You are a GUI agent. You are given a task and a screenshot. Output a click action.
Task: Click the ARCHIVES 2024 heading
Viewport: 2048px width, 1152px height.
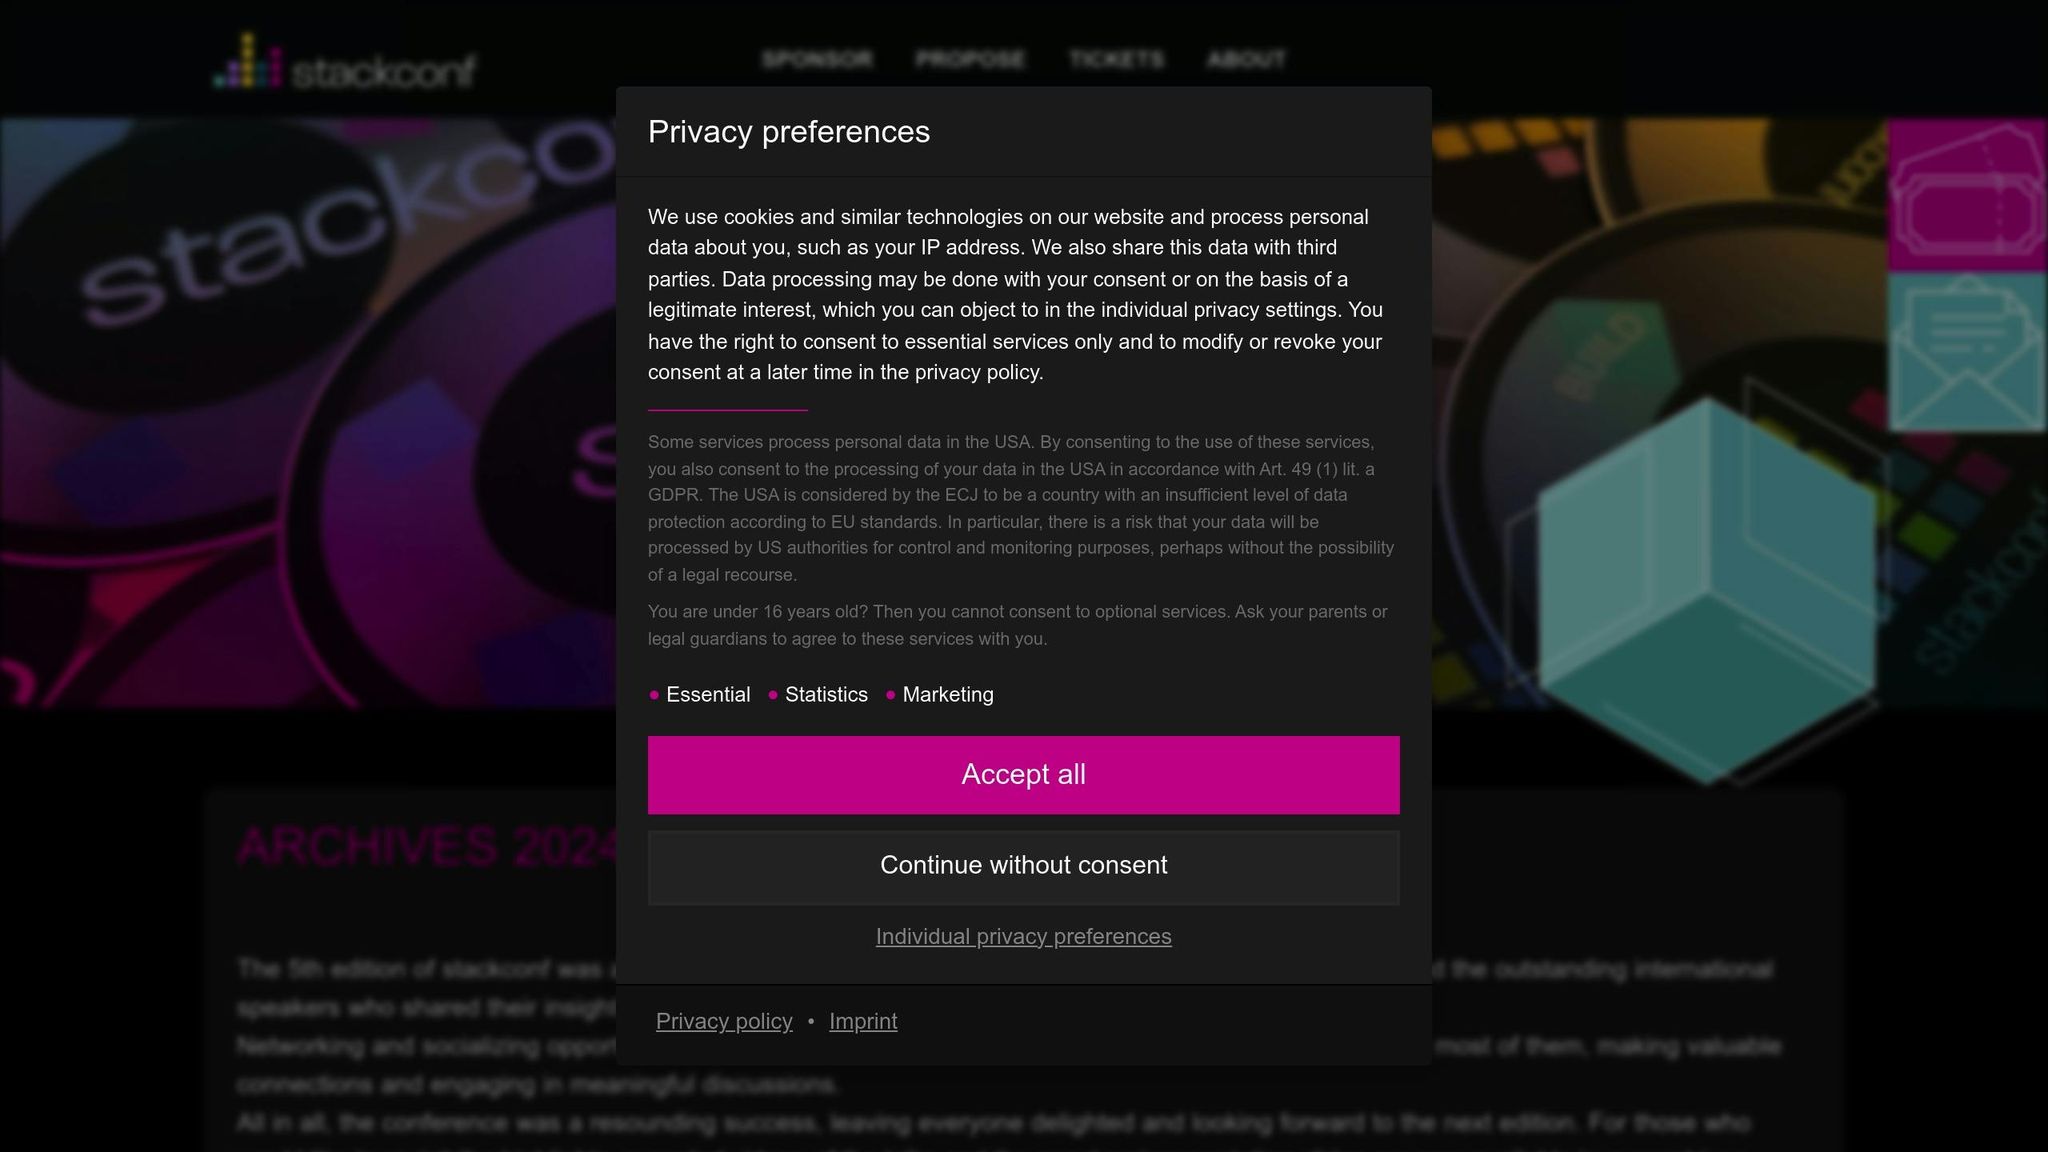point(427,846)
